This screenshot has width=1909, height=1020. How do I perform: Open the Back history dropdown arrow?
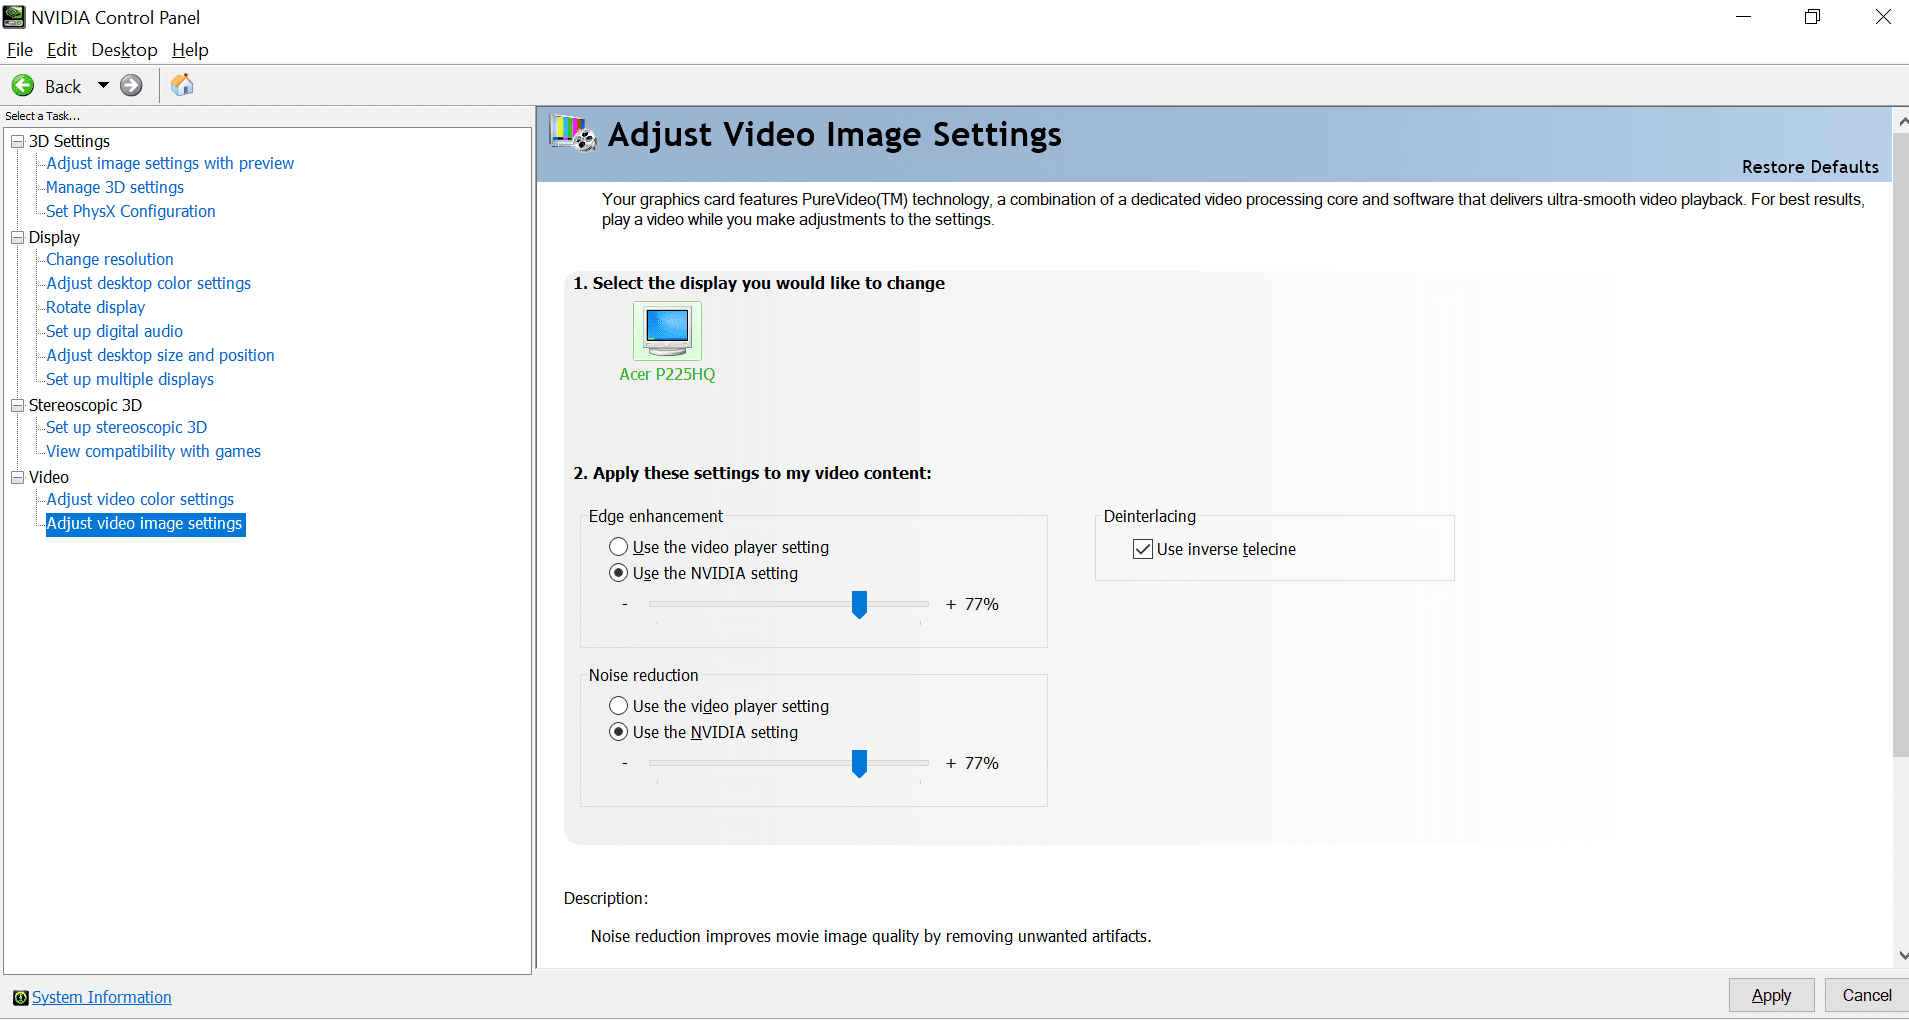(x=103, y=86)
